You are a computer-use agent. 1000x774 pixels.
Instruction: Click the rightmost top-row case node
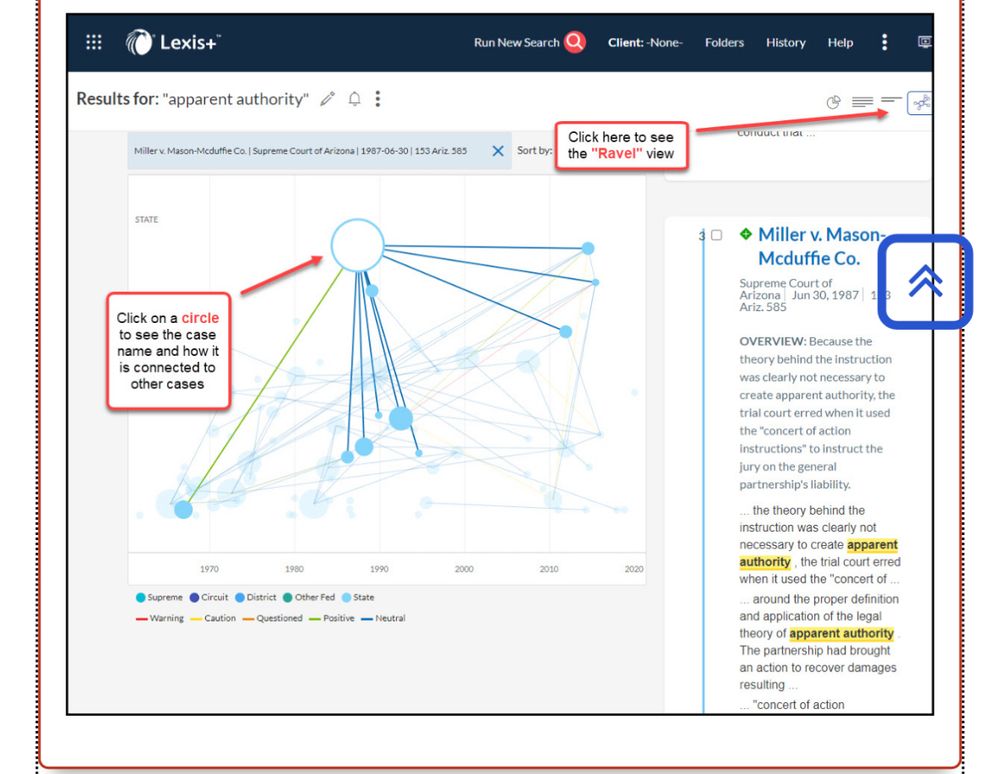click(x=588, y=248)
